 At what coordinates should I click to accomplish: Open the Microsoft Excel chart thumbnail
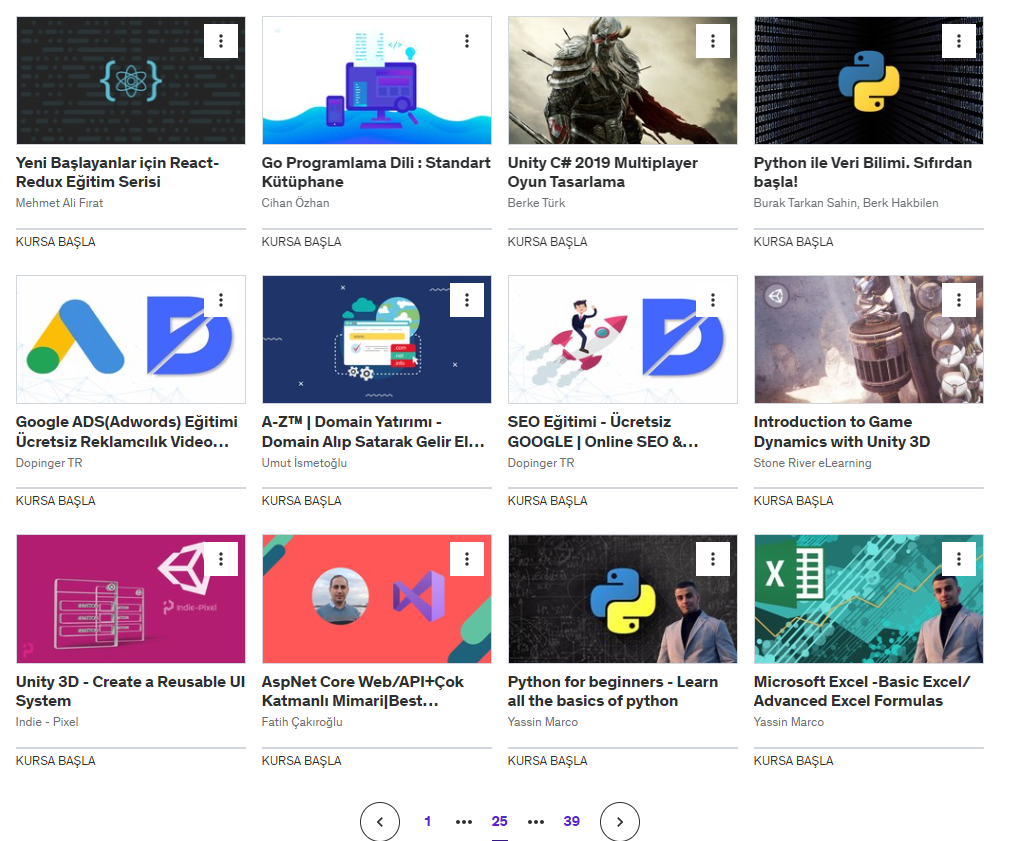869,599
